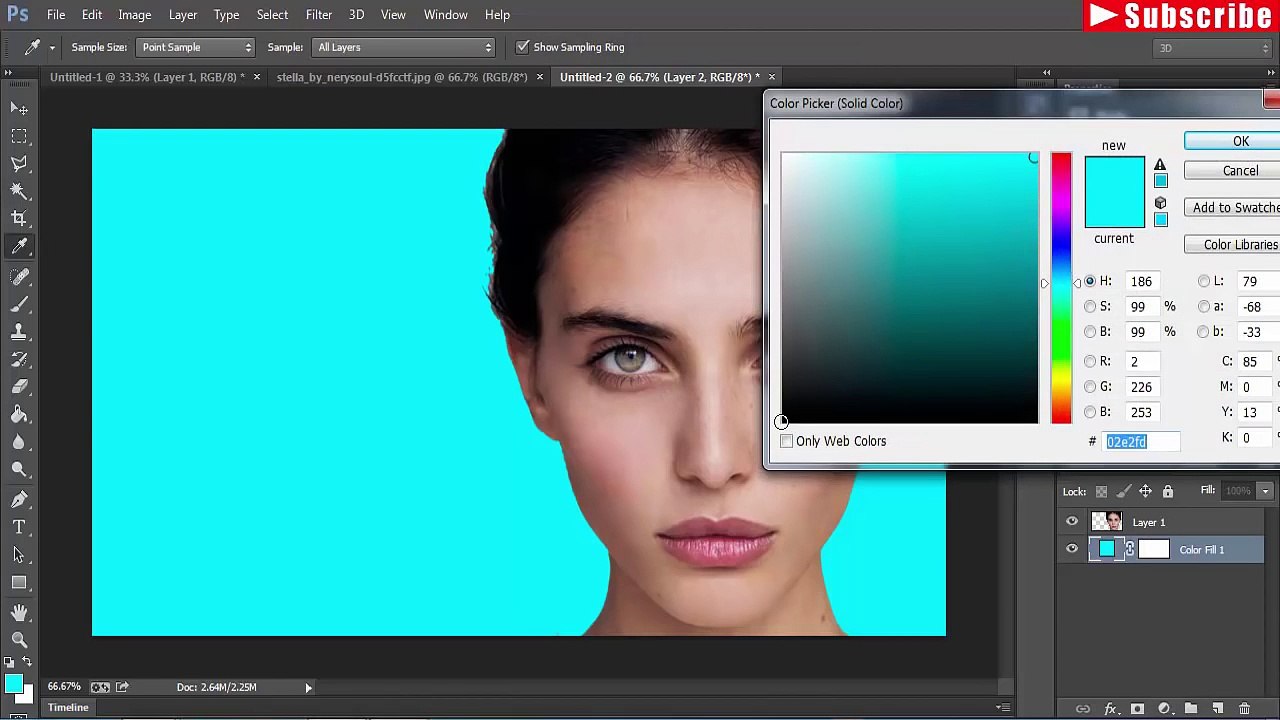Open the File menu
The width and height of the screenshot is (1280, 720).
(x=56, y=15)
